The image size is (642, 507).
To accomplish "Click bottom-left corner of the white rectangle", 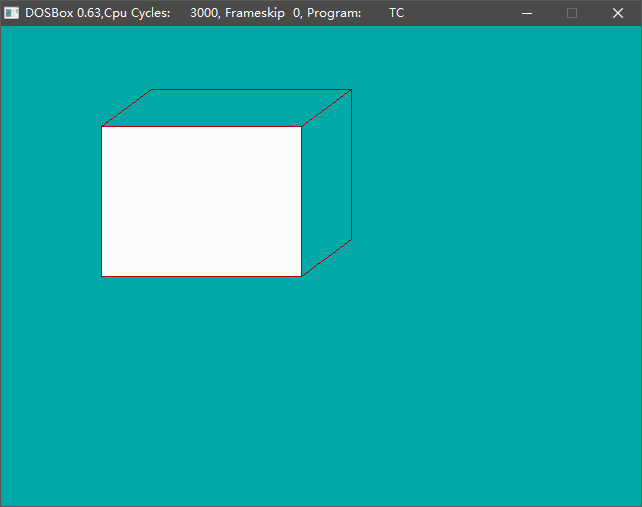I will [x=102, y=276].
